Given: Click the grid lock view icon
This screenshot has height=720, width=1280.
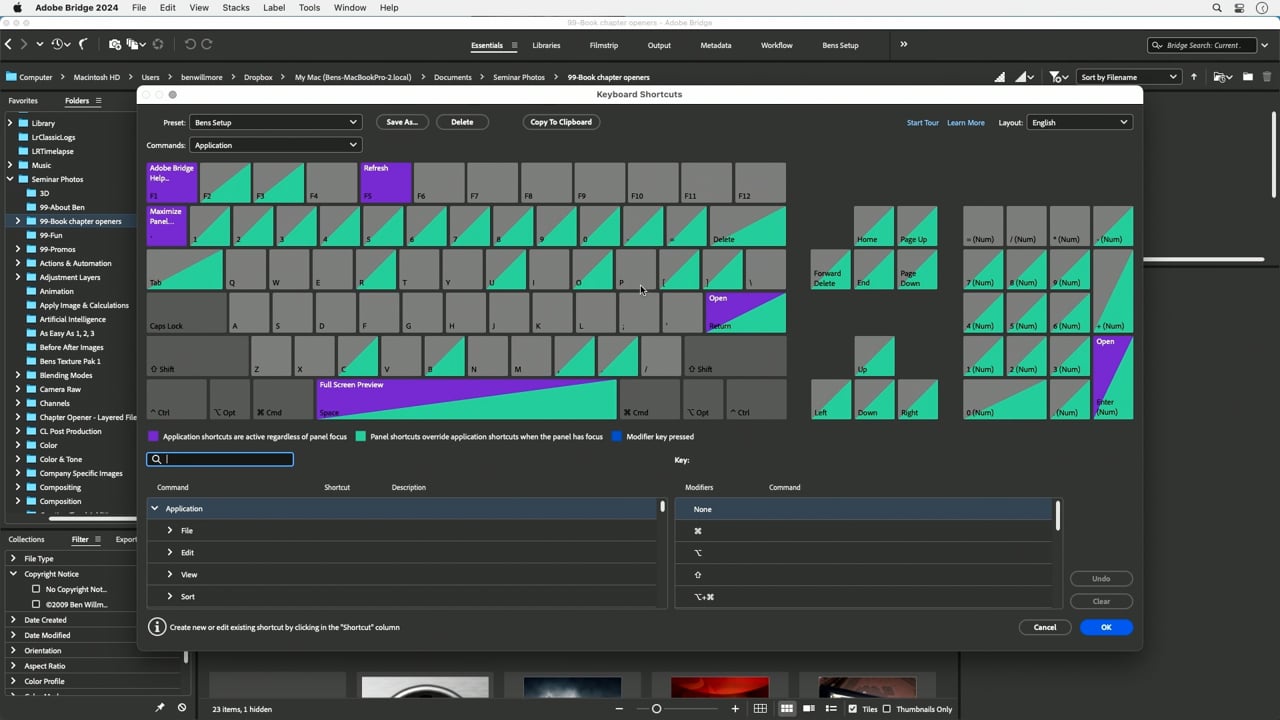Looking at the screenshot, I should [x=760, y=709].
